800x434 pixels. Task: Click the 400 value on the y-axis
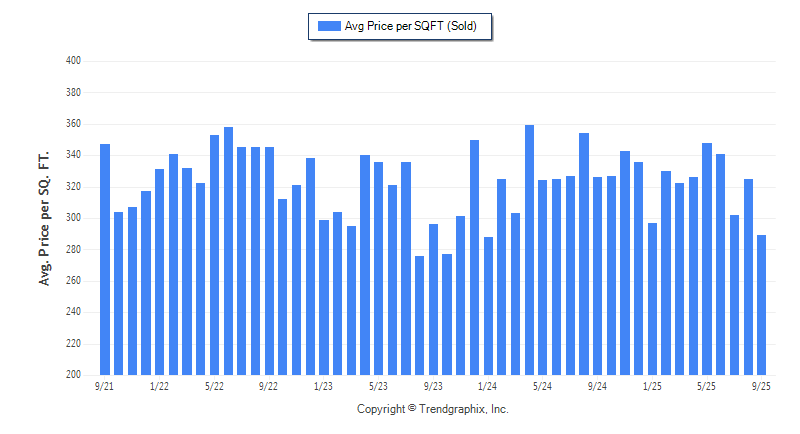point(72,61)
